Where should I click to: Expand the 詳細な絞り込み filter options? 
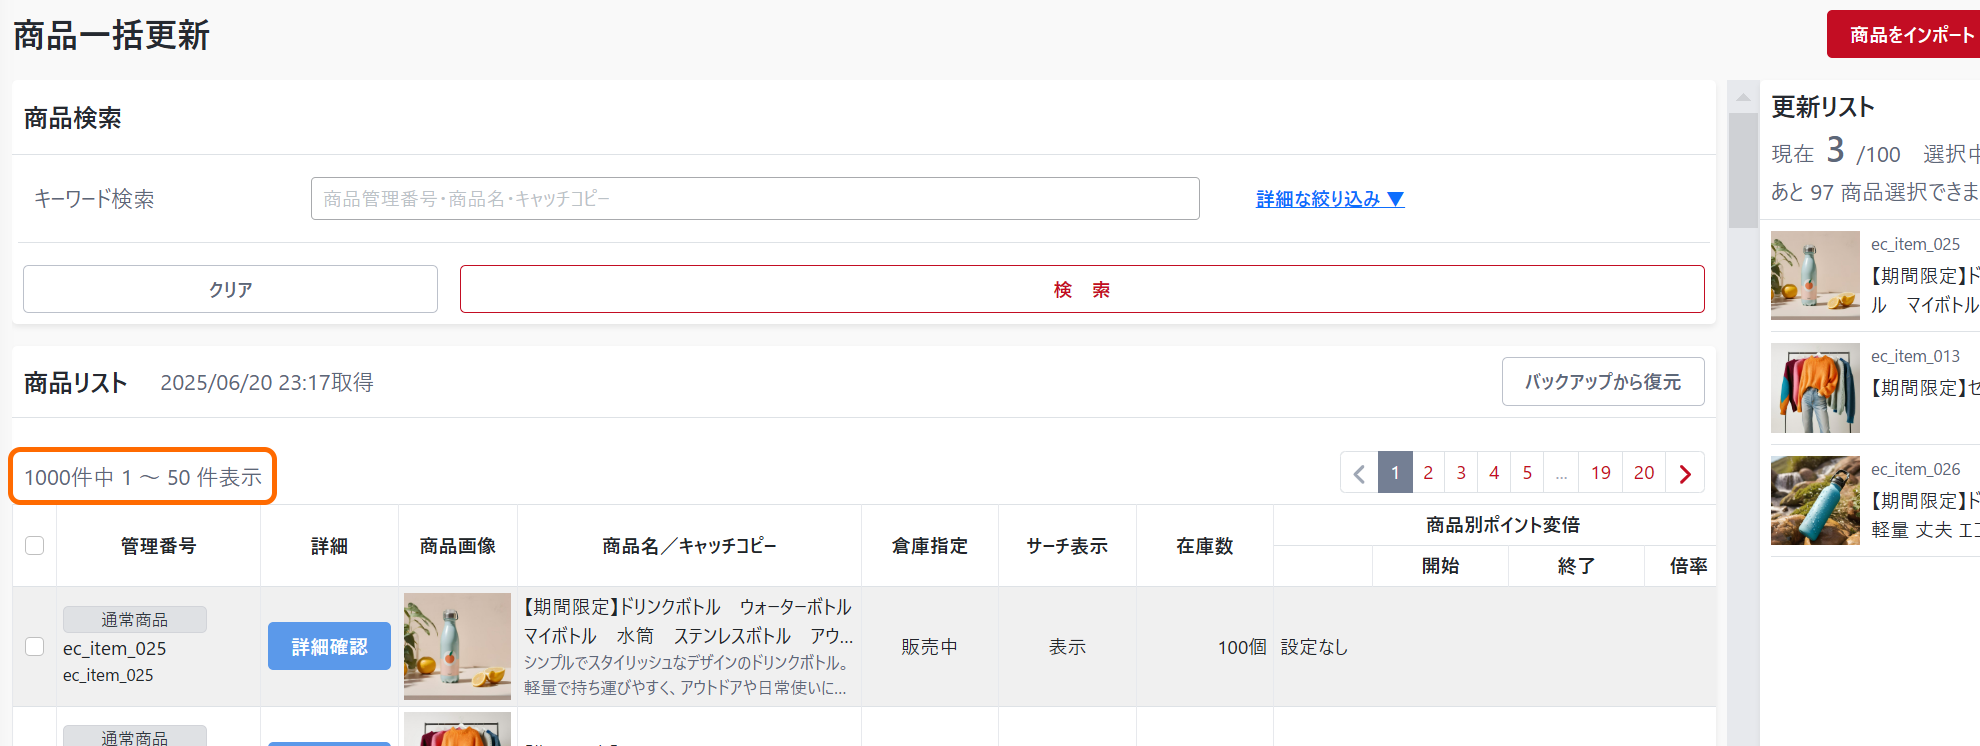click(x=1330, y=199)
